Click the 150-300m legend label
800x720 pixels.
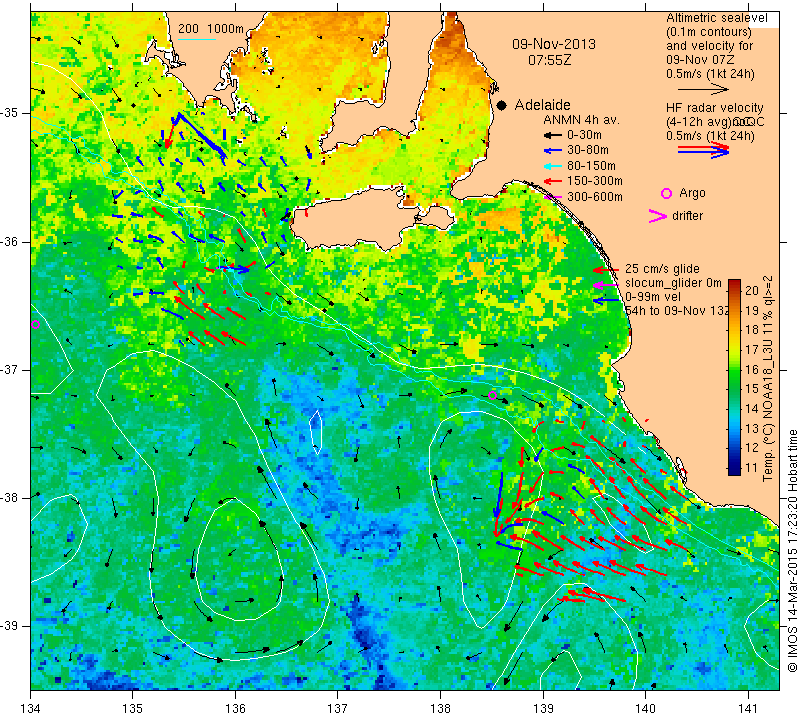pyautogui.click(x=594, y=181)
